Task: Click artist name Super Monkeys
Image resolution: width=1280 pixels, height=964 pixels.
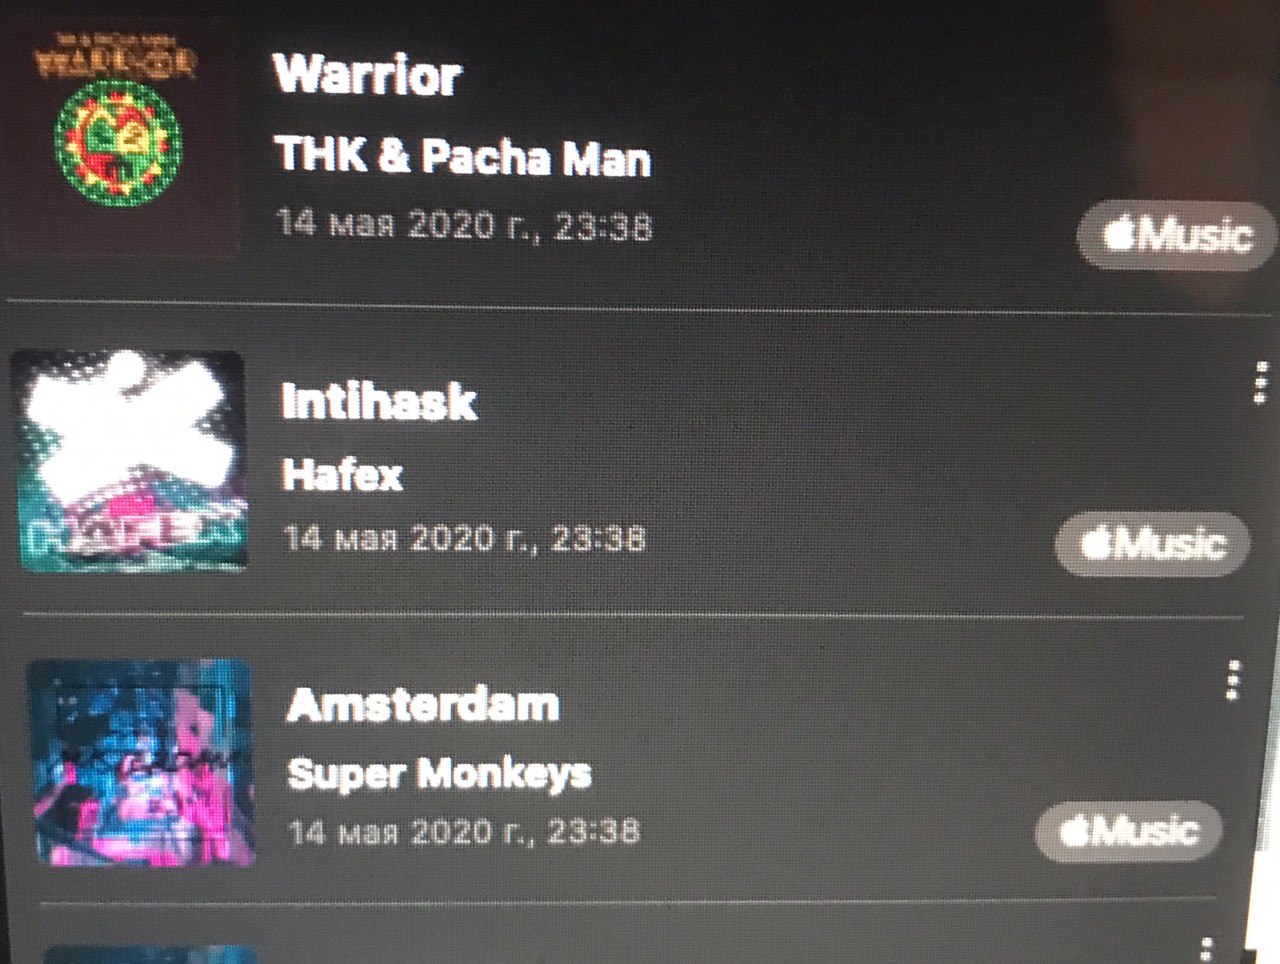Action: 440,773
